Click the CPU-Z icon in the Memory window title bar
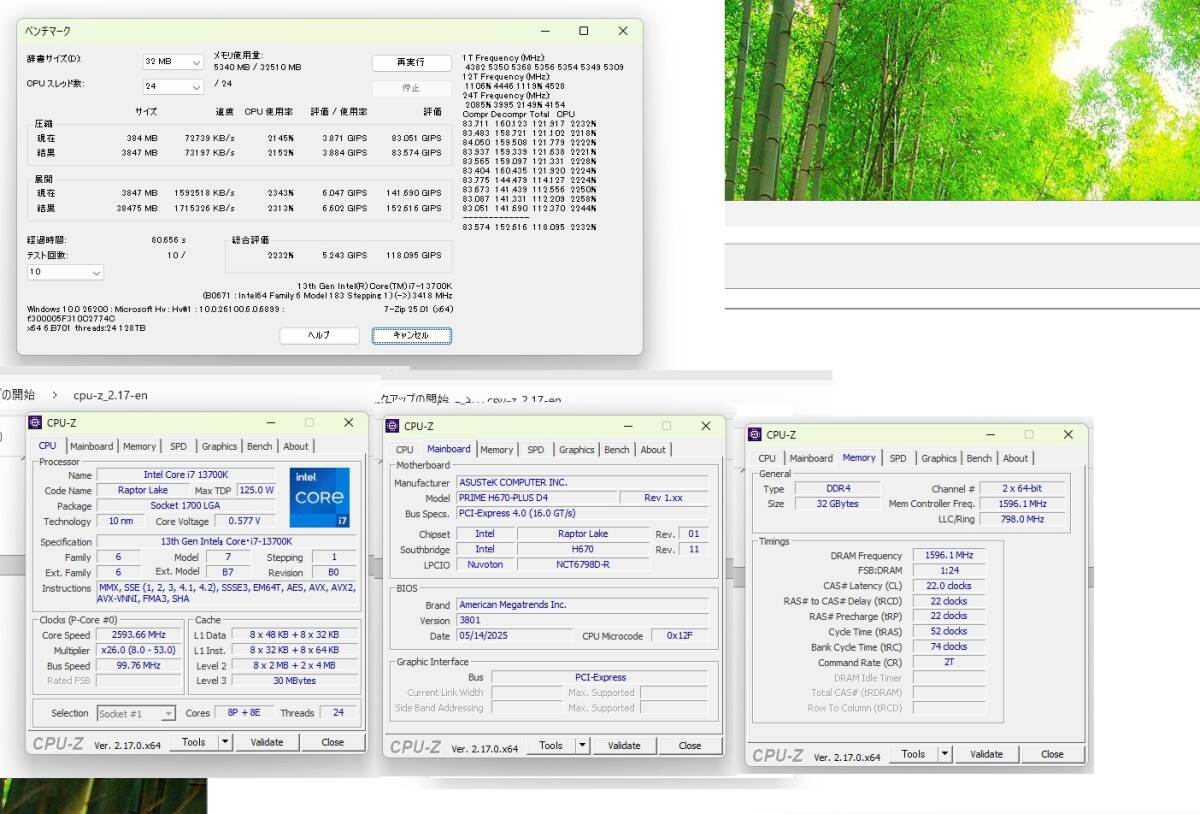This screenshot has height=814, width=1200. pos(755,434)
